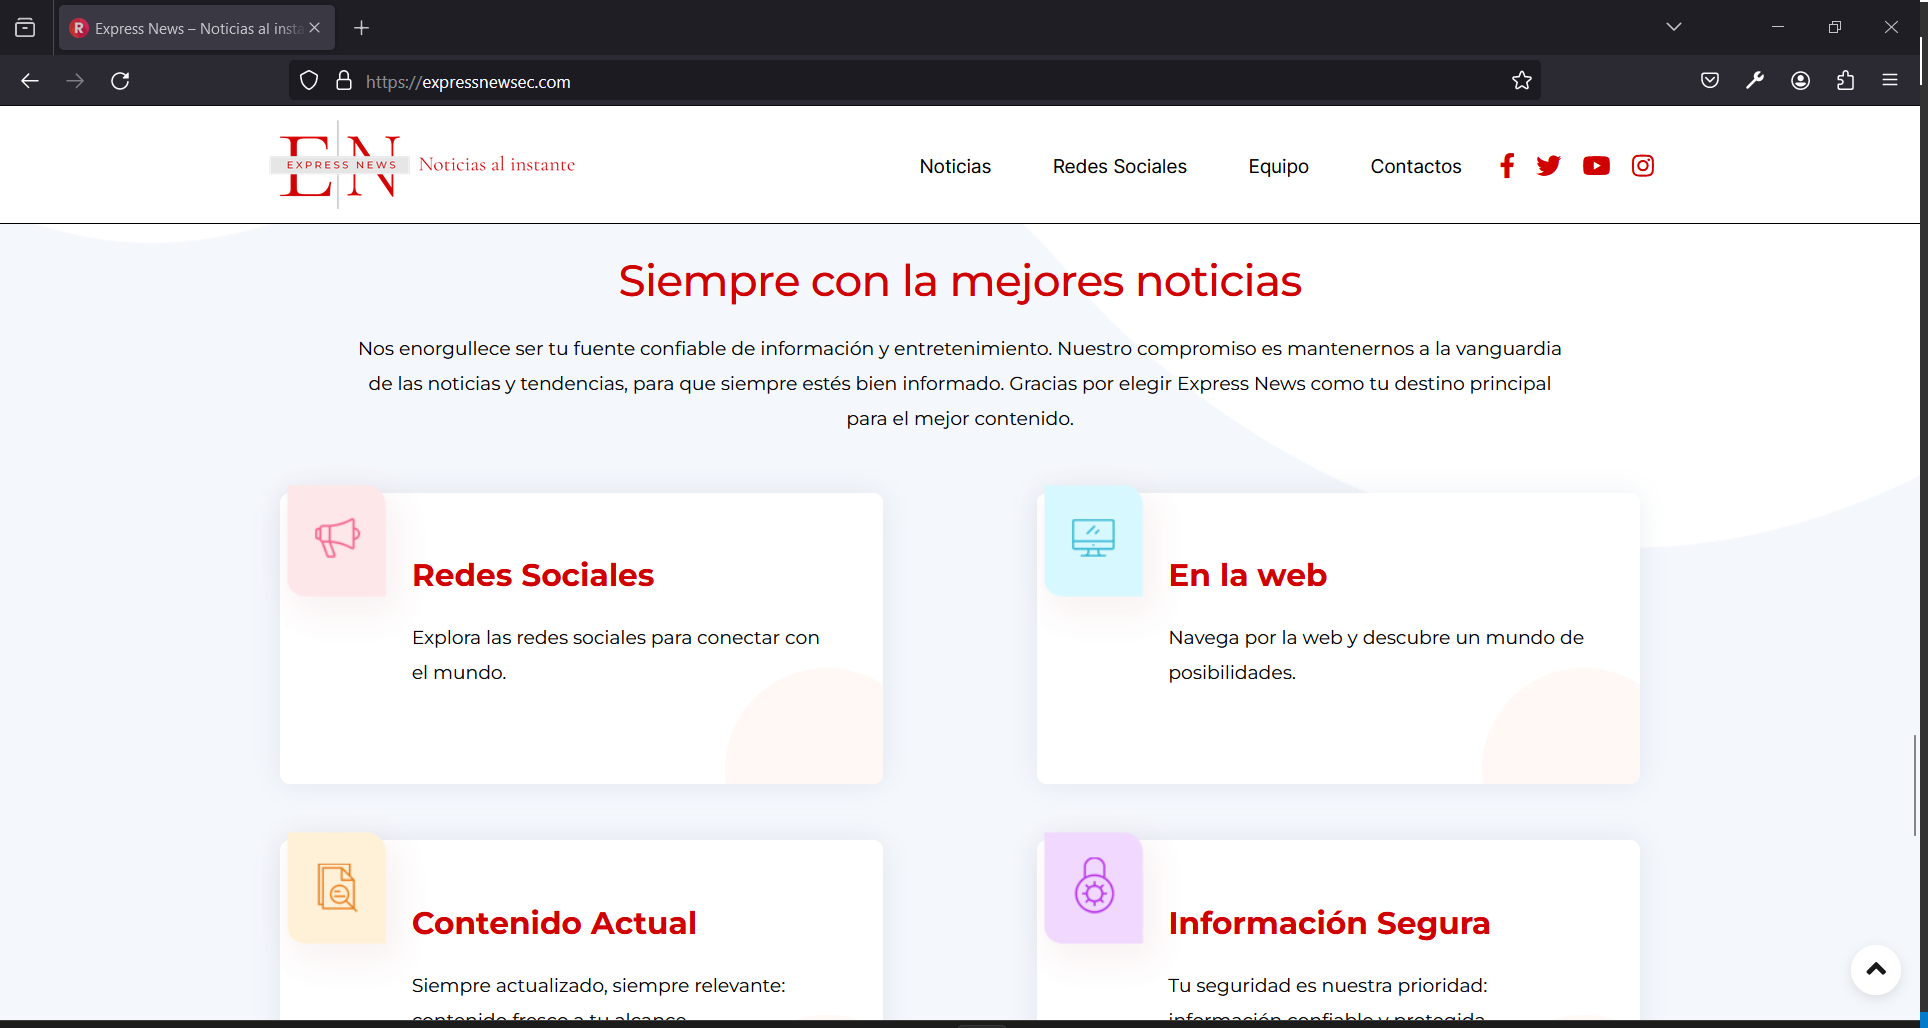Viewport: 1928px width, 1028px height.
Task: Reload the current page
Action: [x=120, y=81]
